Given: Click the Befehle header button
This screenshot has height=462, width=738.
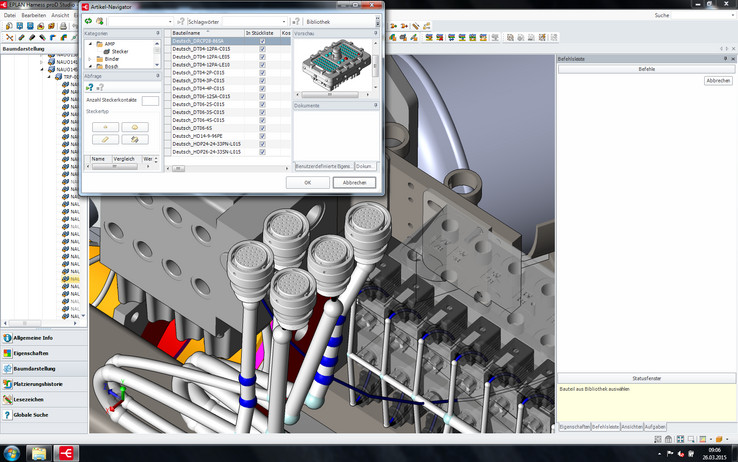Looking at the screenshot, I should tap(646, 69).
